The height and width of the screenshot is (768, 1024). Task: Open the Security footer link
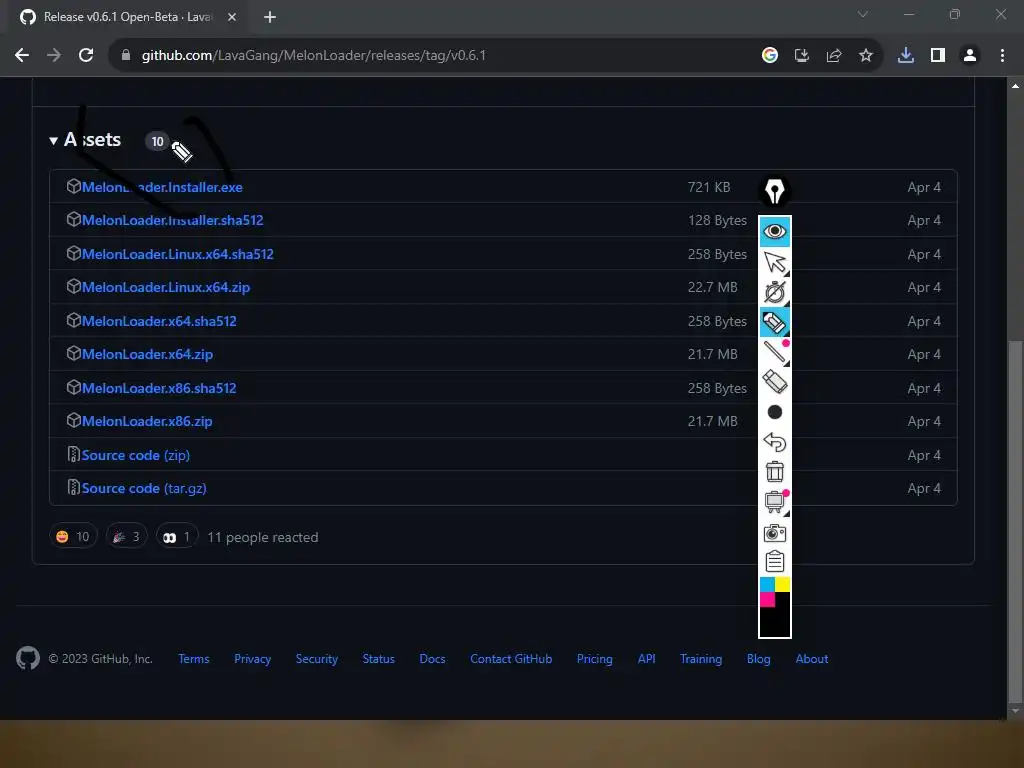pos(317,659)
